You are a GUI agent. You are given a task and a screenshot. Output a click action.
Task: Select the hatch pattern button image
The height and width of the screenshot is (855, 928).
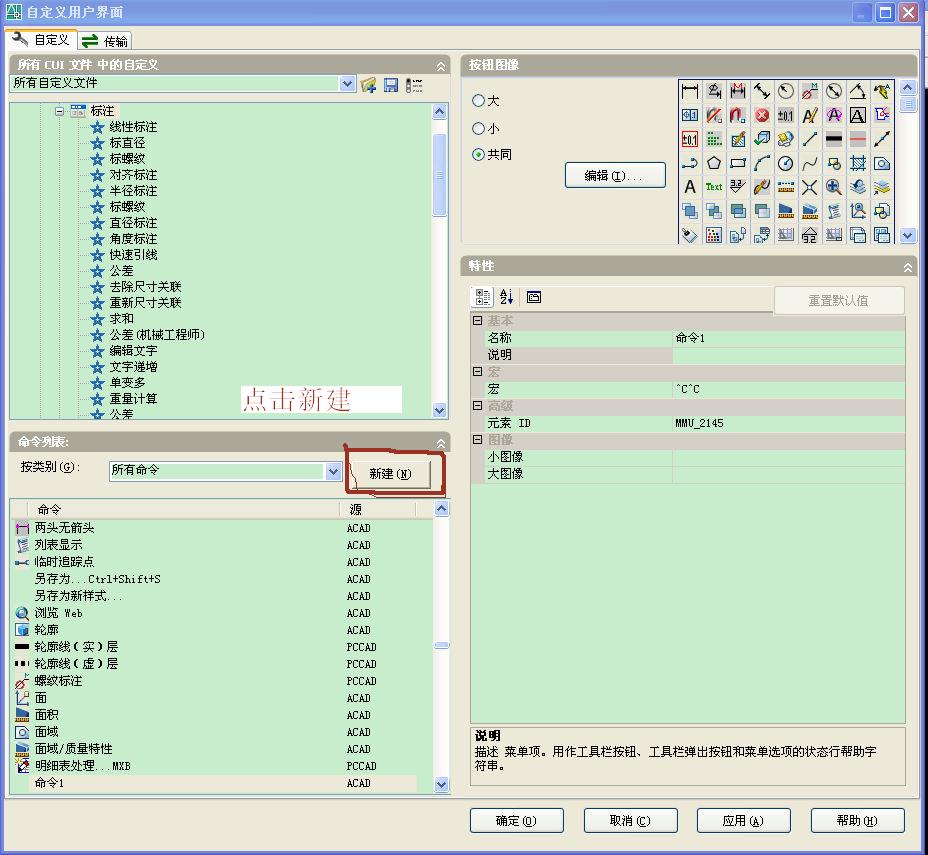pos(858,163)
